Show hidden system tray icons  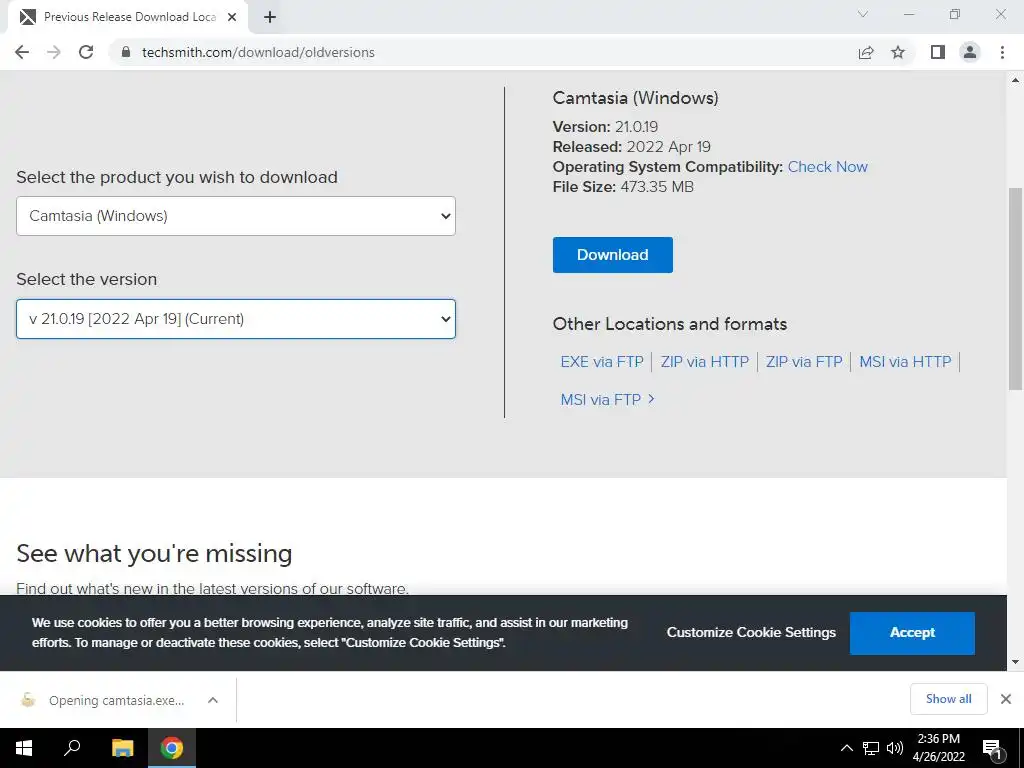[846, 748]
